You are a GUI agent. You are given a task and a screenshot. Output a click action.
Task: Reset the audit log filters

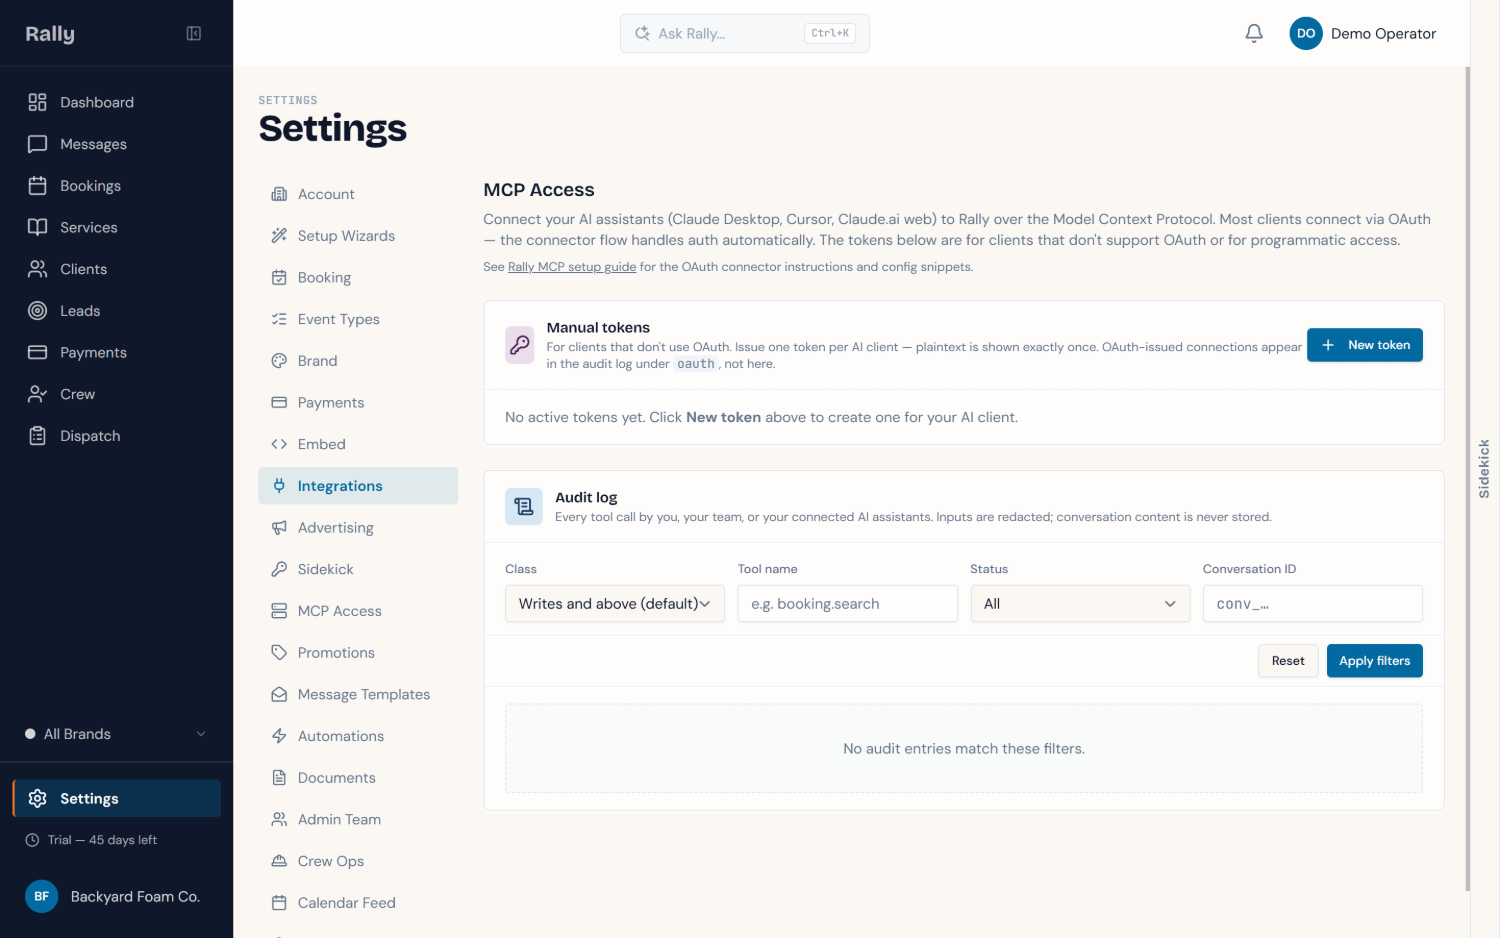point(1288,661)
